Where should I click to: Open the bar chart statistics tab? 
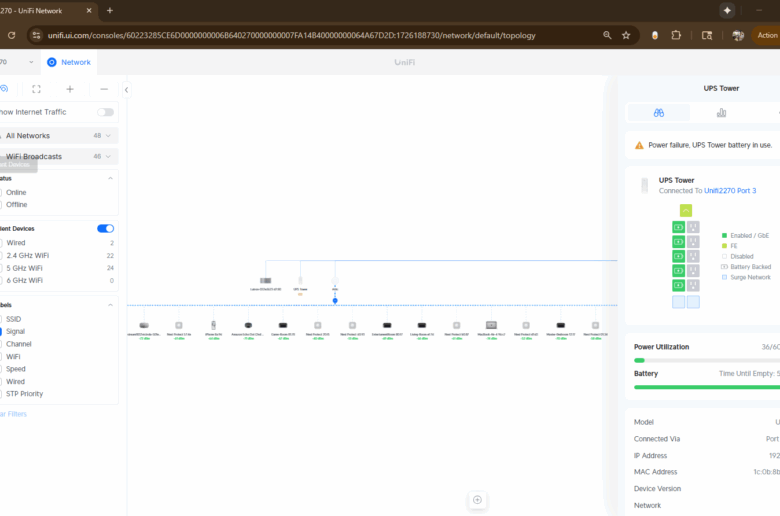tap(721, 113)
